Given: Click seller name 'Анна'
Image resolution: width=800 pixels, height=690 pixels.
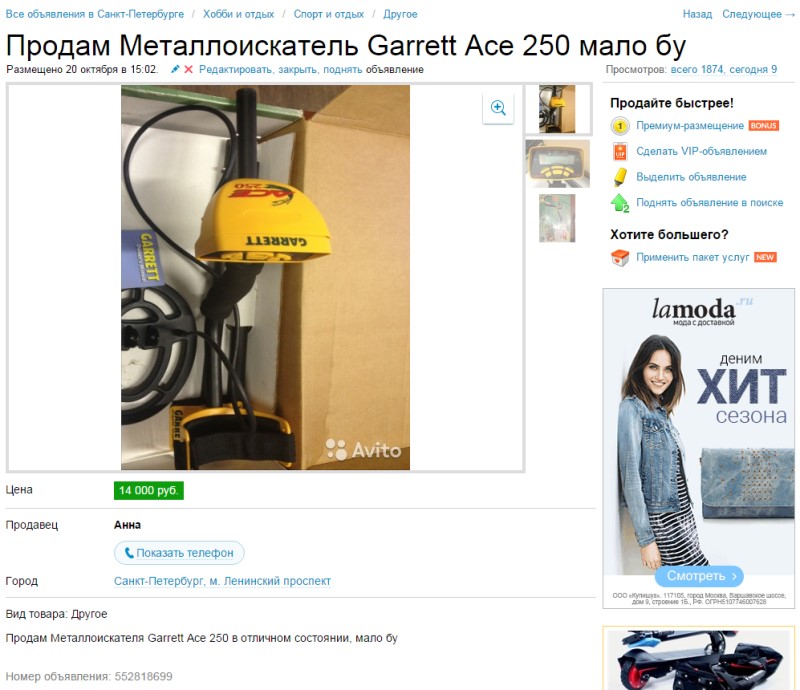Looking at the screenshot, I should 127,525.
